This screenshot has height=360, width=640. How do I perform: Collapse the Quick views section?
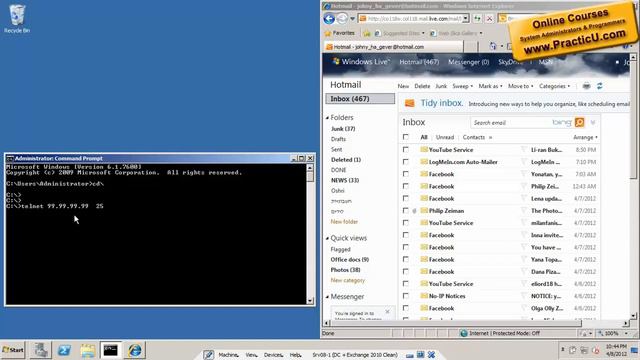click(327, 238)
